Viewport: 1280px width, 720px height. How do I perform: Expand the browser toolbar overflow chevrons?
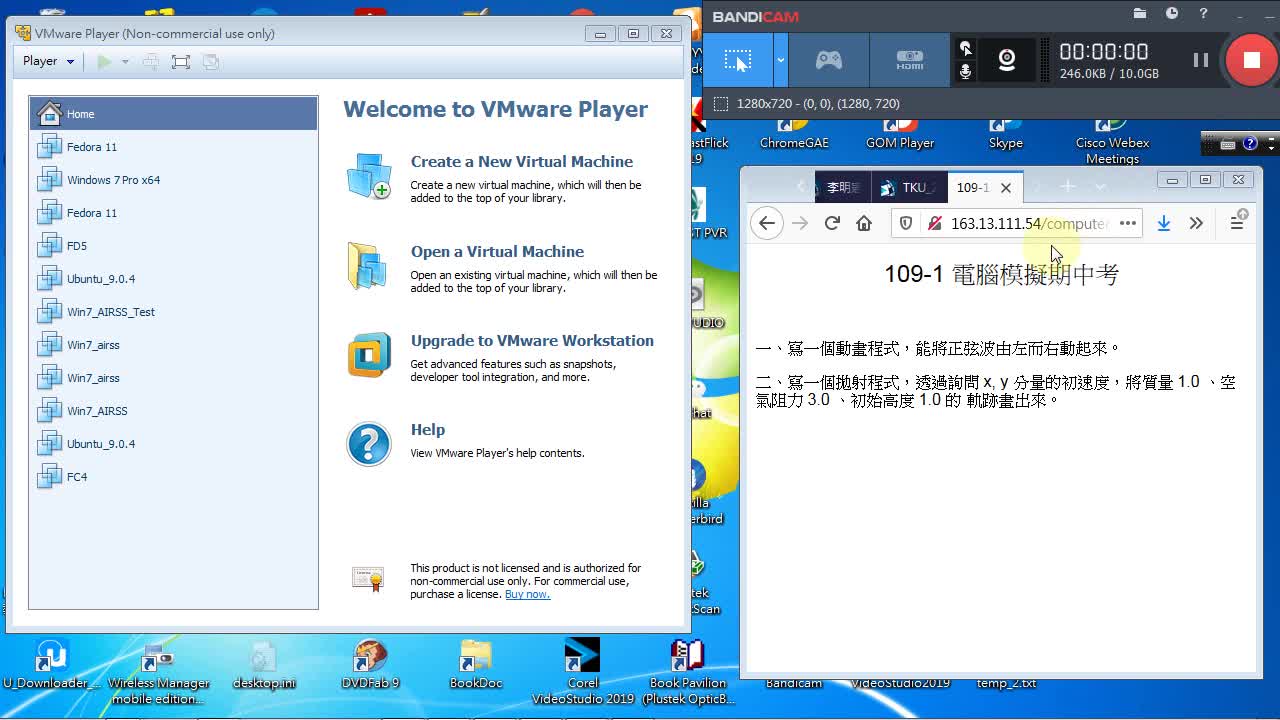[x=1196, y=224]
